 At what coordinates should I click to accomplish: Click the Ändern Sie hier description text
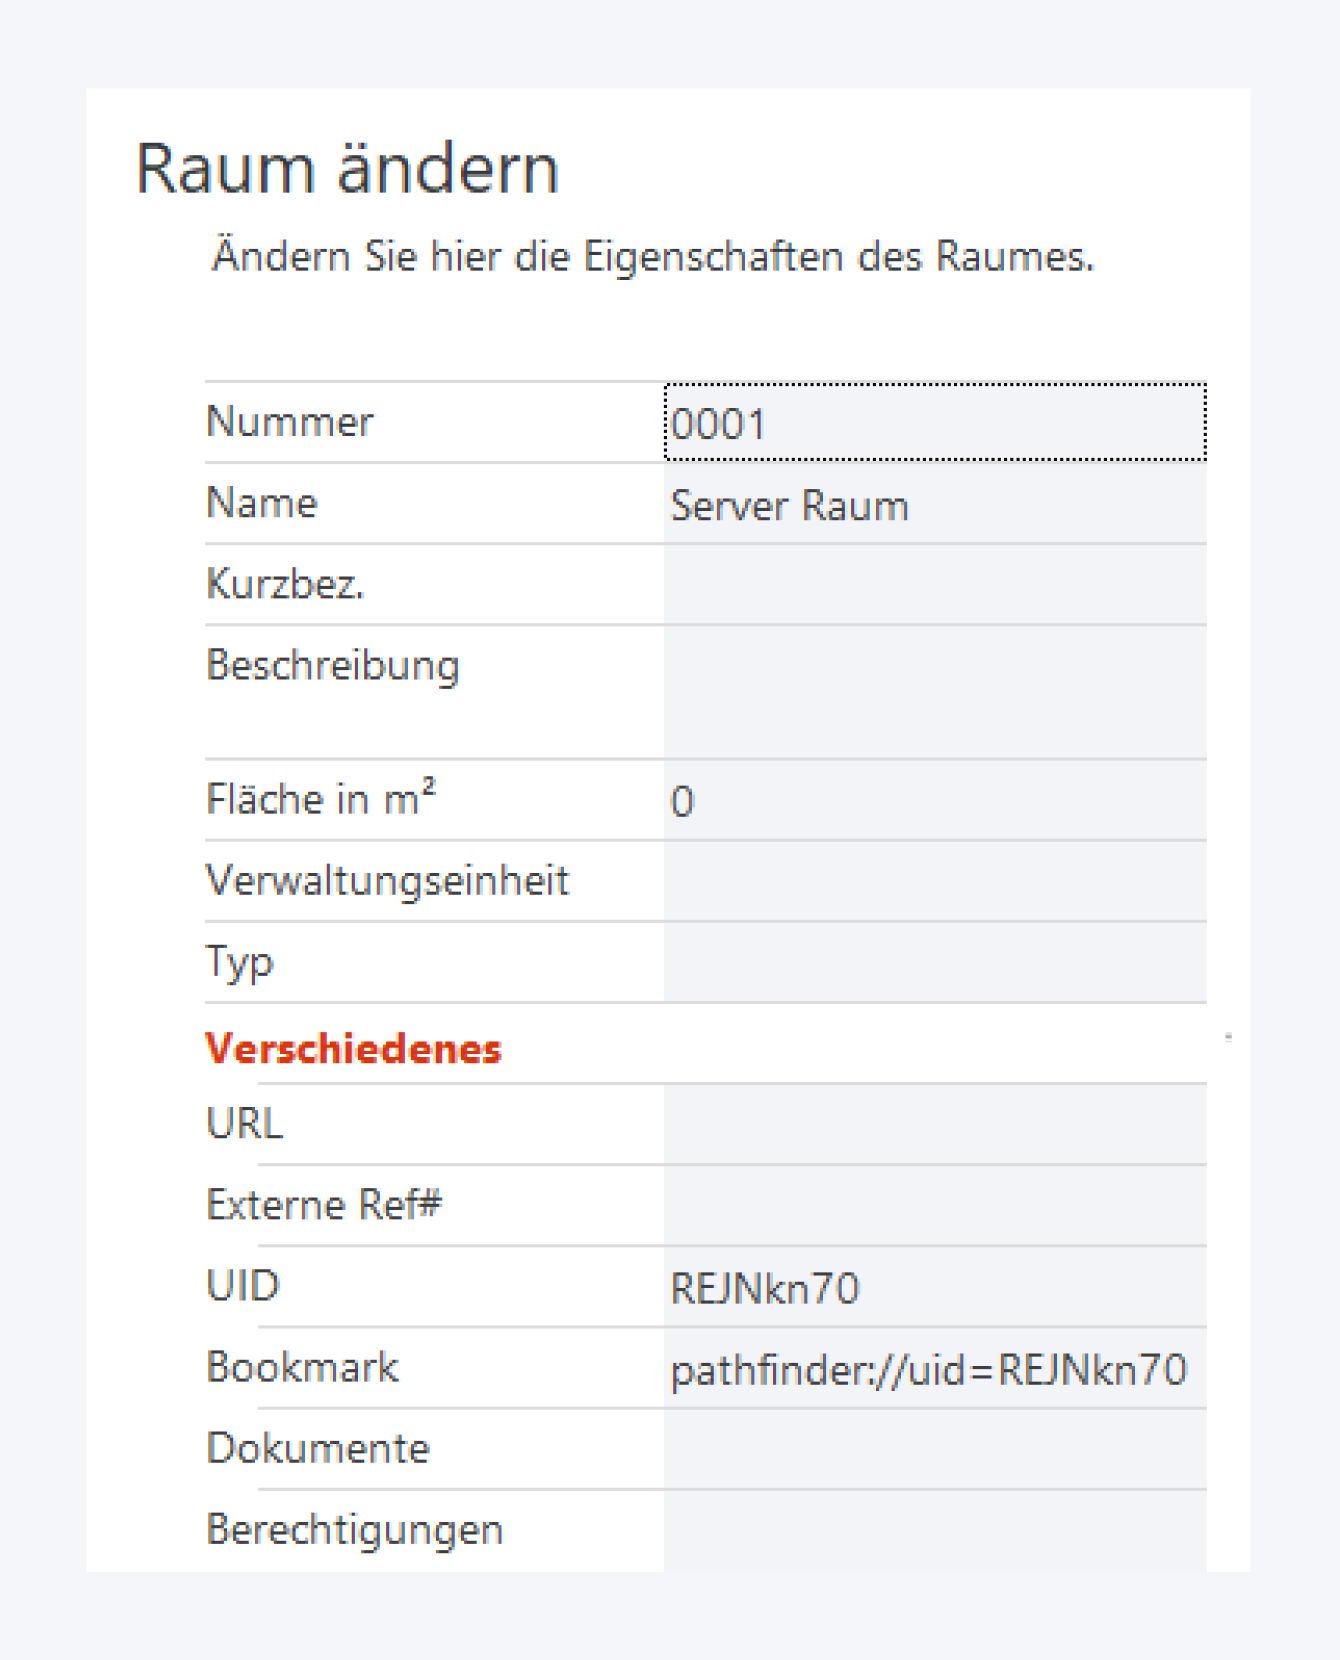point(653,257)
